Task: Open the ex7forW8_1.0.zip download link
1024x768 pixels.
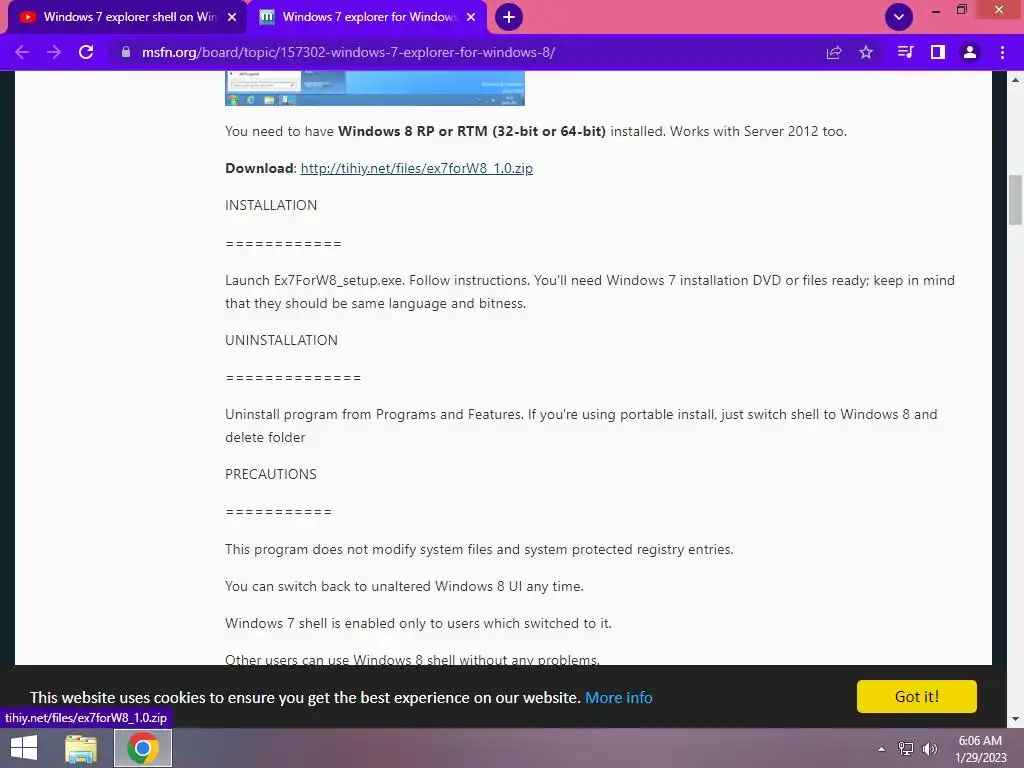Action: tap(417, 168)
